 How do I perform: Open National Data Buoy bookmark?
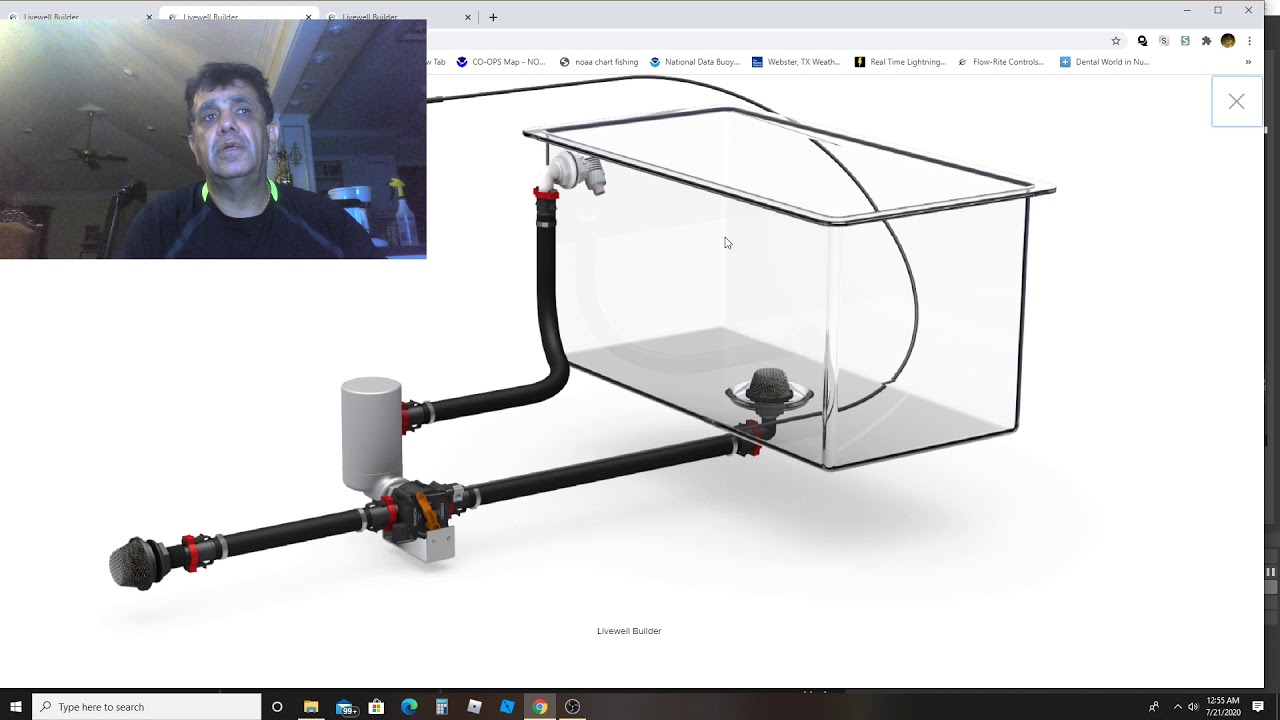pos(695,62)
